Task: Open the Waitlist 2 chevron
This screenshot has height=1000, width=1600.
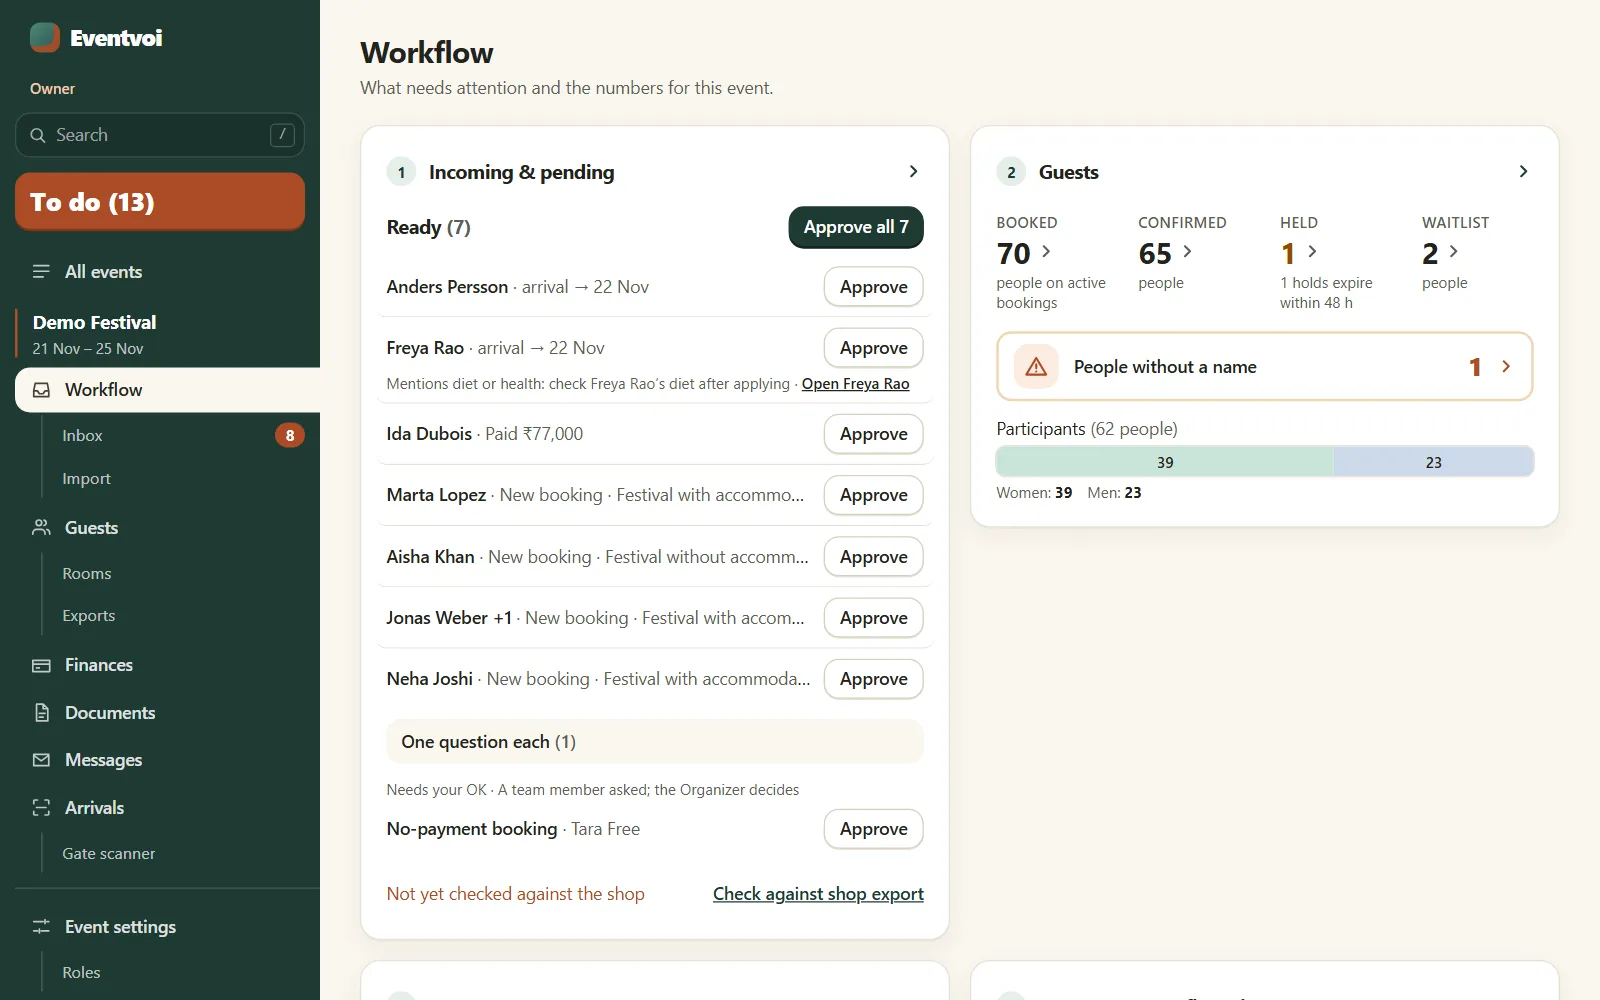Action: click(x=1453, y=252)
